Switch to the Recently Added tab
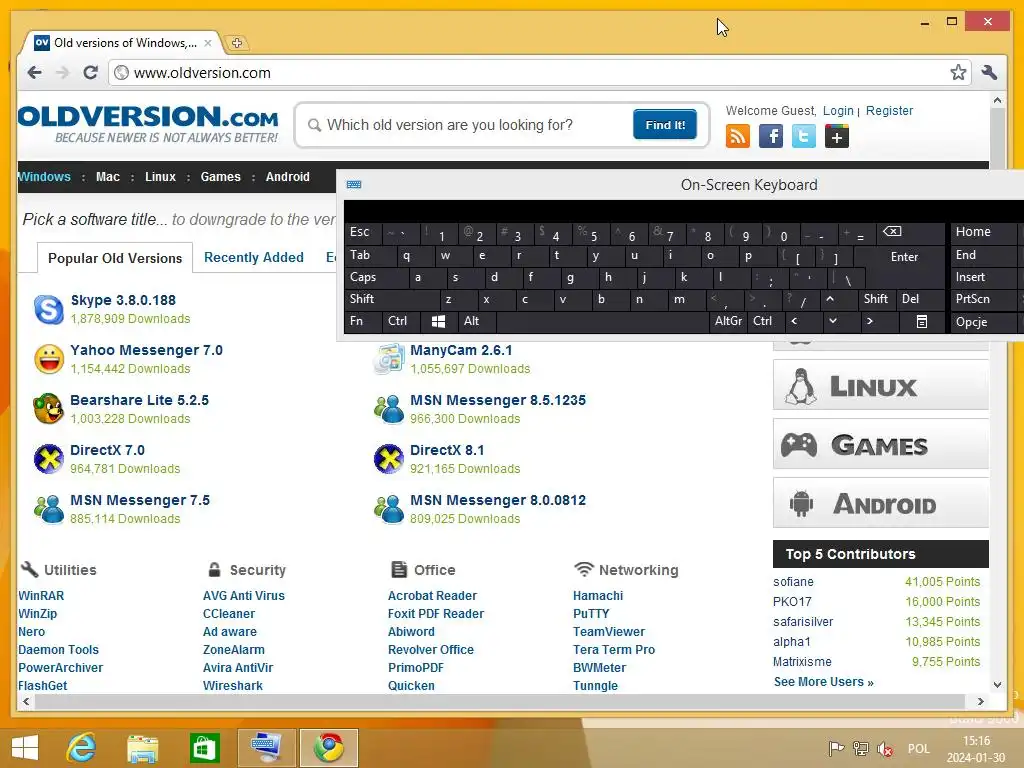 tap(253, 257)
